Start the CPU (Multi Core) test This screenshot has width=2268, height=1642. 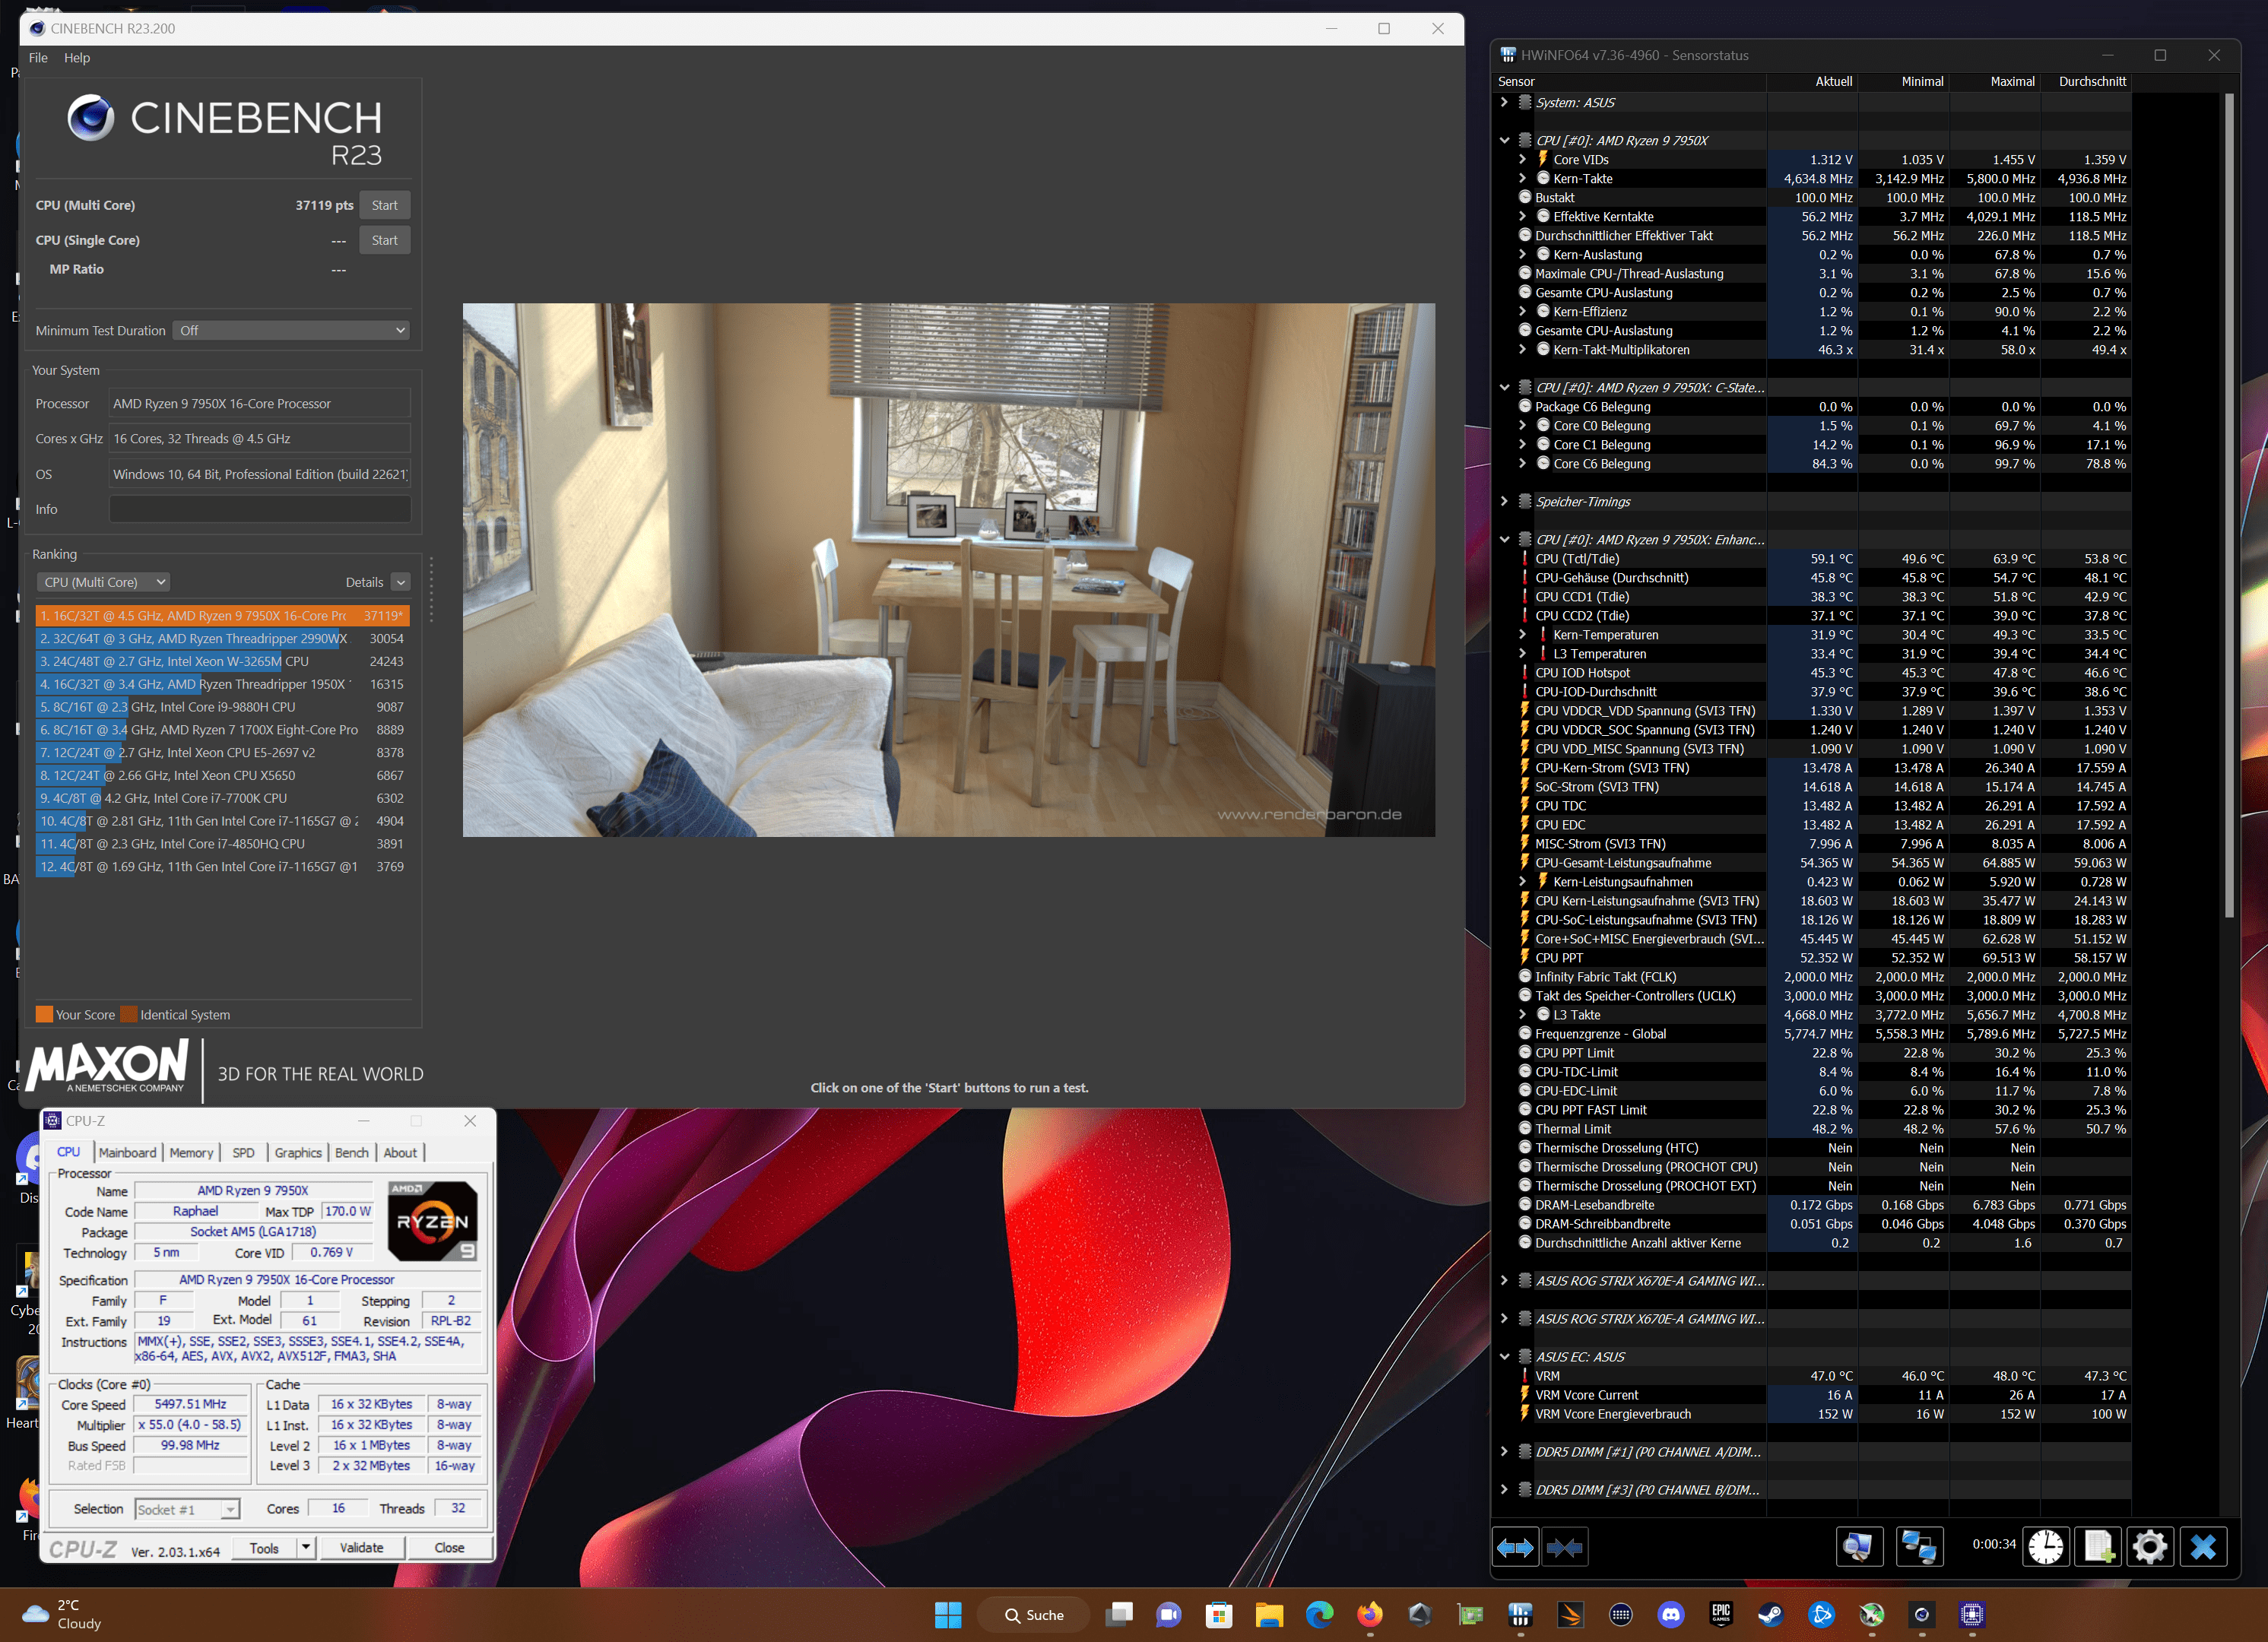(x=384, y=205)
